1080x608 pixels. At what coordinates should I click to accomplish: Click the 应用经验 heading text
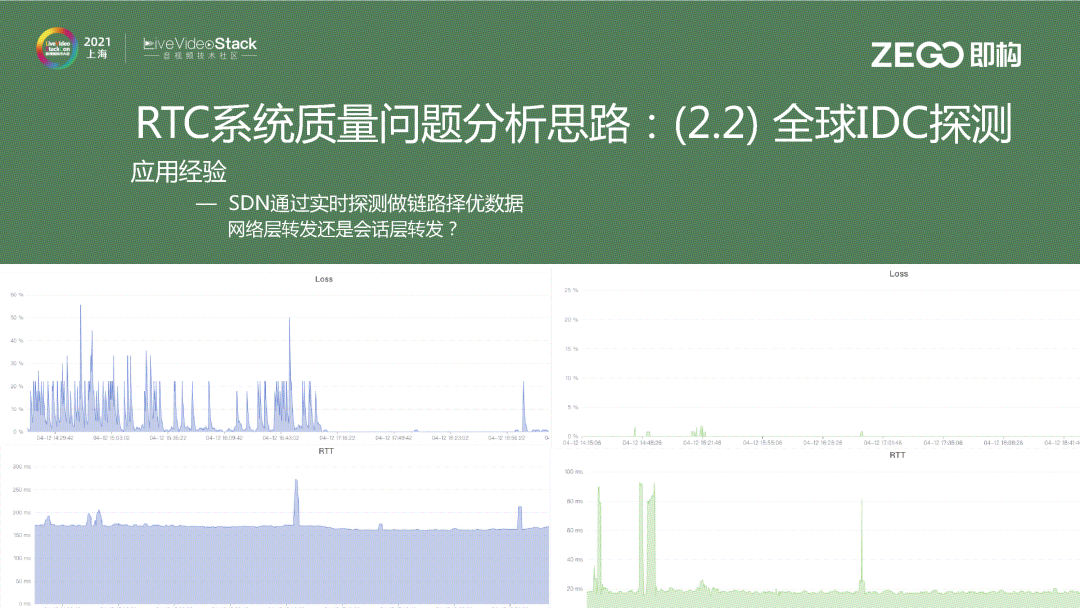pyautogui.click(x=178, y=171)
